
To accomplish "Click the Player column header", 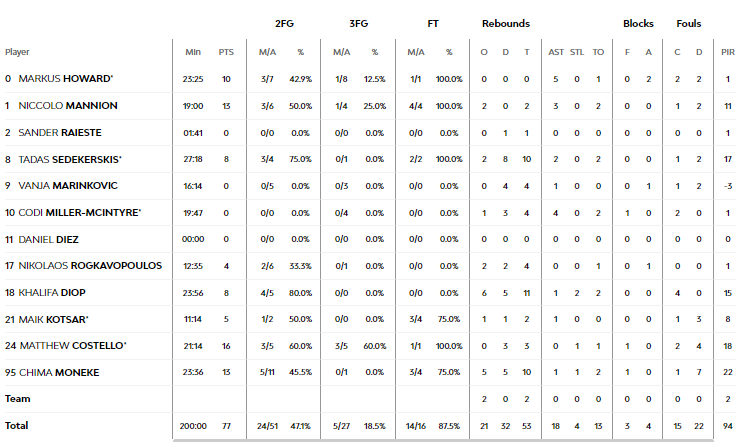I will 17,52.
